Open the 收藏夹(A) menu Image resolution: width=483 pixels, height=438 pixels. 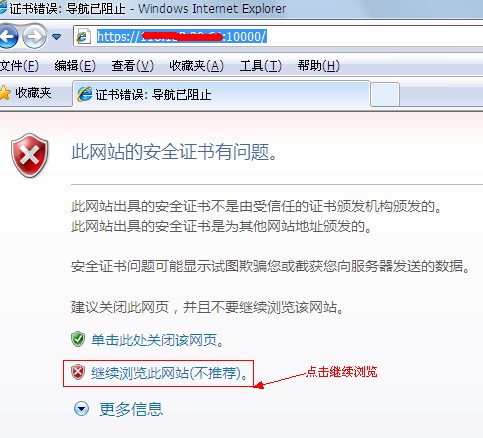(x=196, y=66)
